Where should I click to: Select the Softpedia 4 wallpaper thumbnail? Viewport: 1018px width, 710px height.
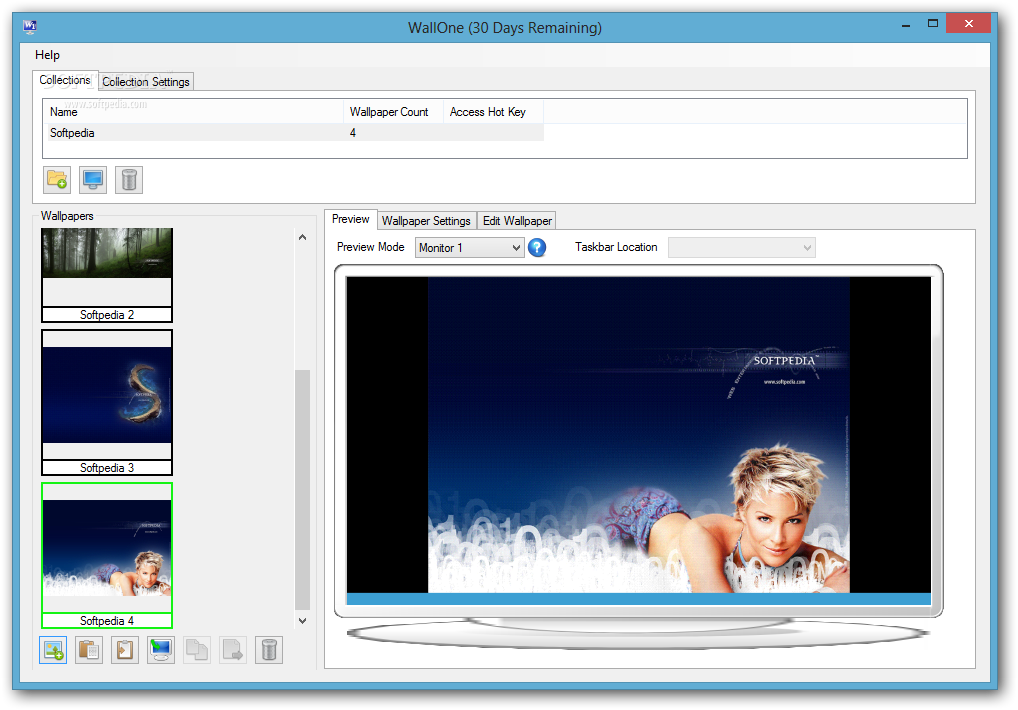pos(107,556)
